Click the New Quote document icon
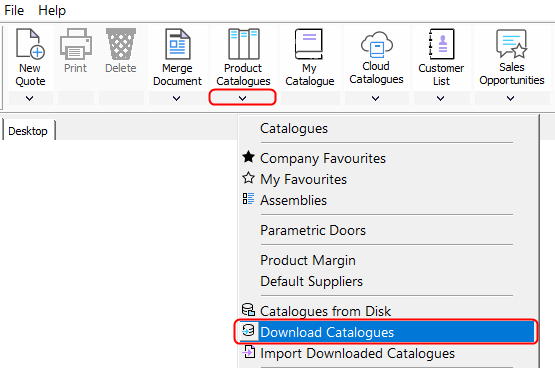This screenshot has height=368, width=555. [x=30, y=44]
